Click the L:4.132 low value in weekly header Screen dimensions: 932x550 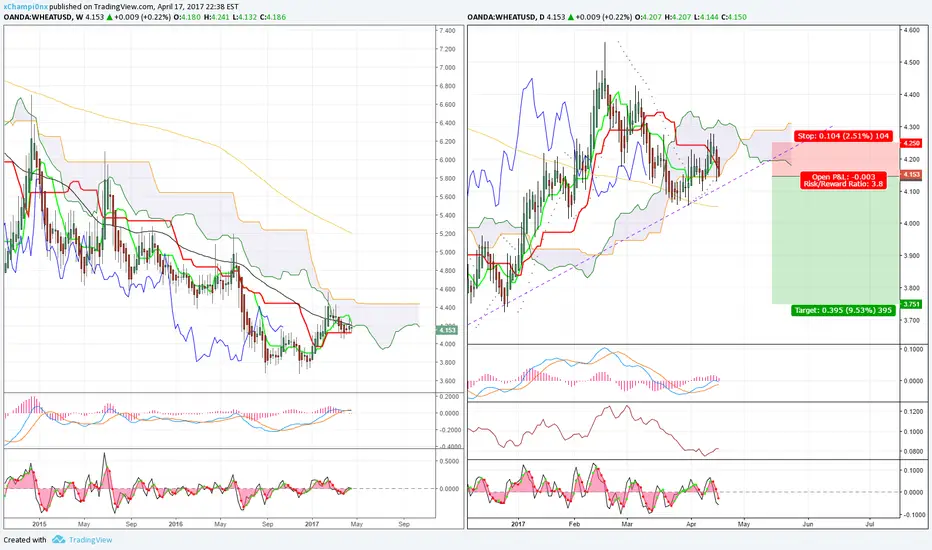pos(244,17)
